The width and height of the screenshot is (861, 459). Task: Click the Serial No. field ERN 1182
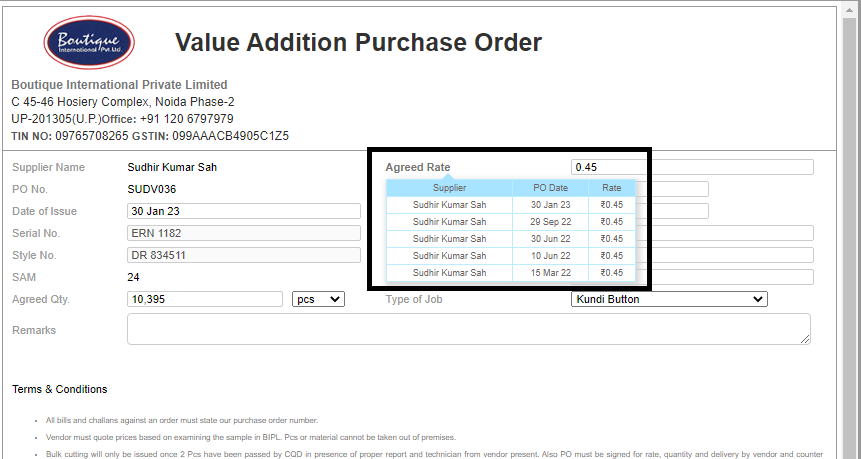coord(244,233)
